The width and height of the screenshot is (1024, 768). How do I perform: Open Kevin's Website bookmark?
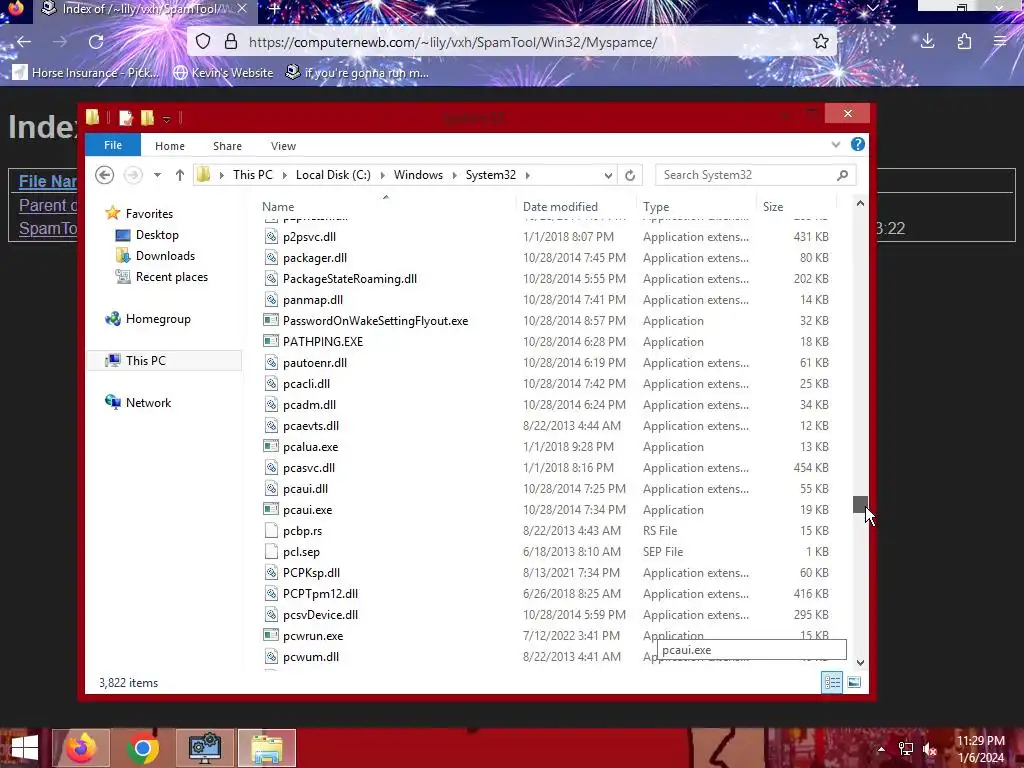coord(223,72)
